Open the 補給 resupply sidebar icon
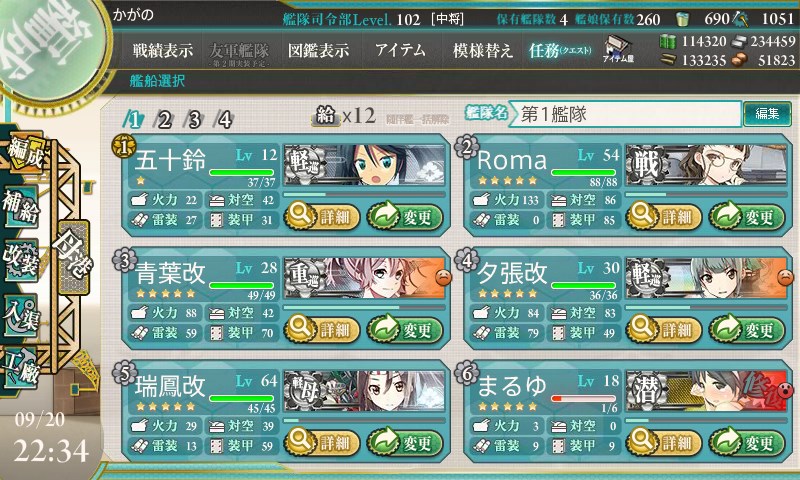Image resolution: width=800 pixels, height=480 pixels. [21, 206]
